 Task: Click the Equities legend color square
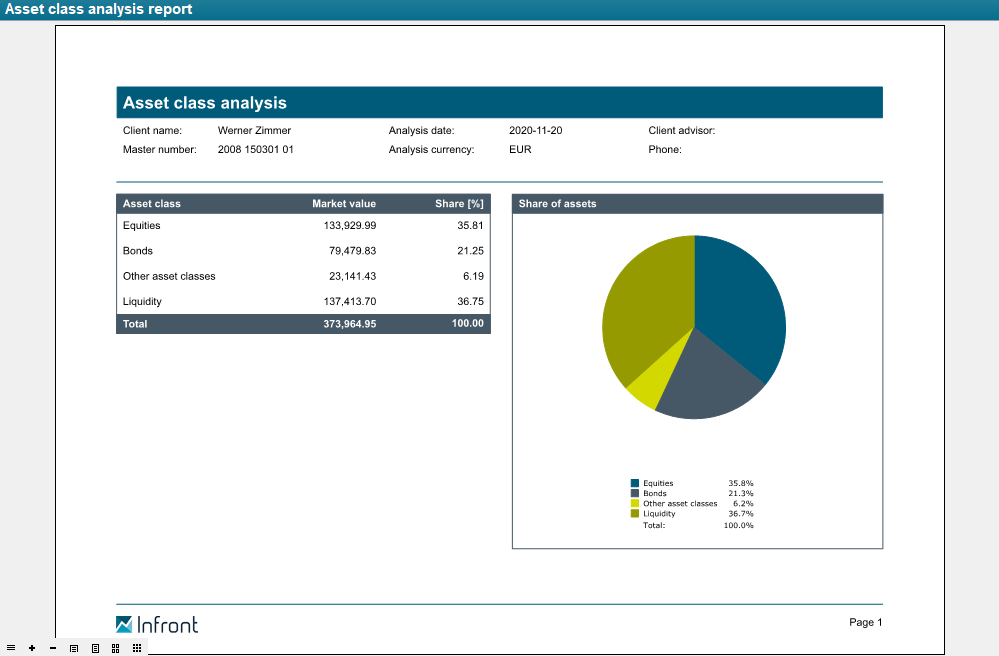(634, 483)
